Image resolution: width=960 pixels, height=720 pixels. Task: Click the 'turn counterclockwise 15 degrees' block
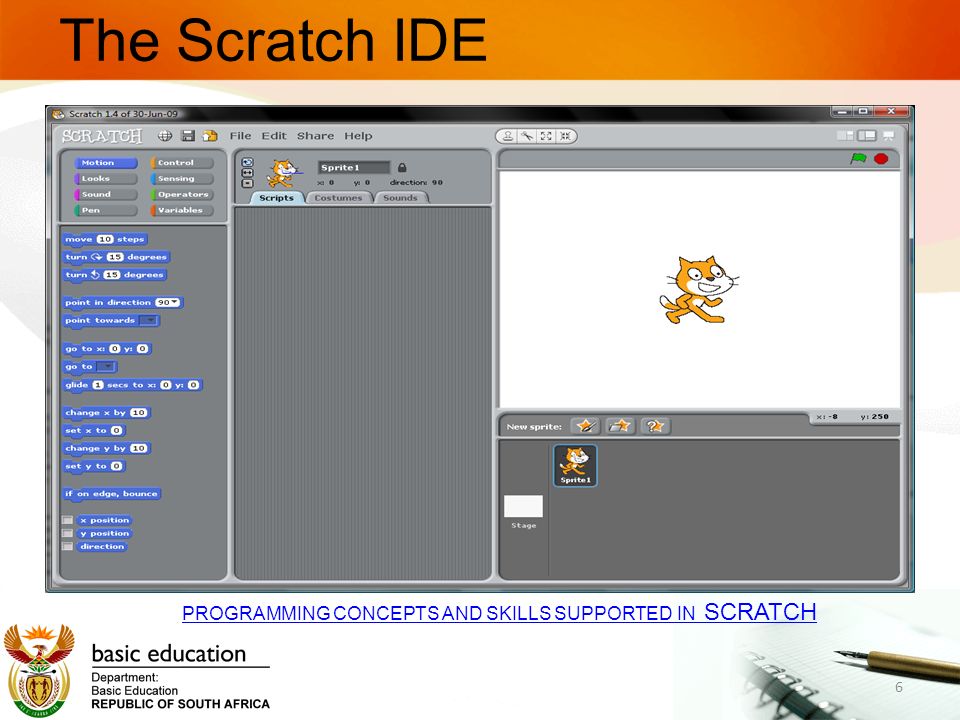coord(114,275)
